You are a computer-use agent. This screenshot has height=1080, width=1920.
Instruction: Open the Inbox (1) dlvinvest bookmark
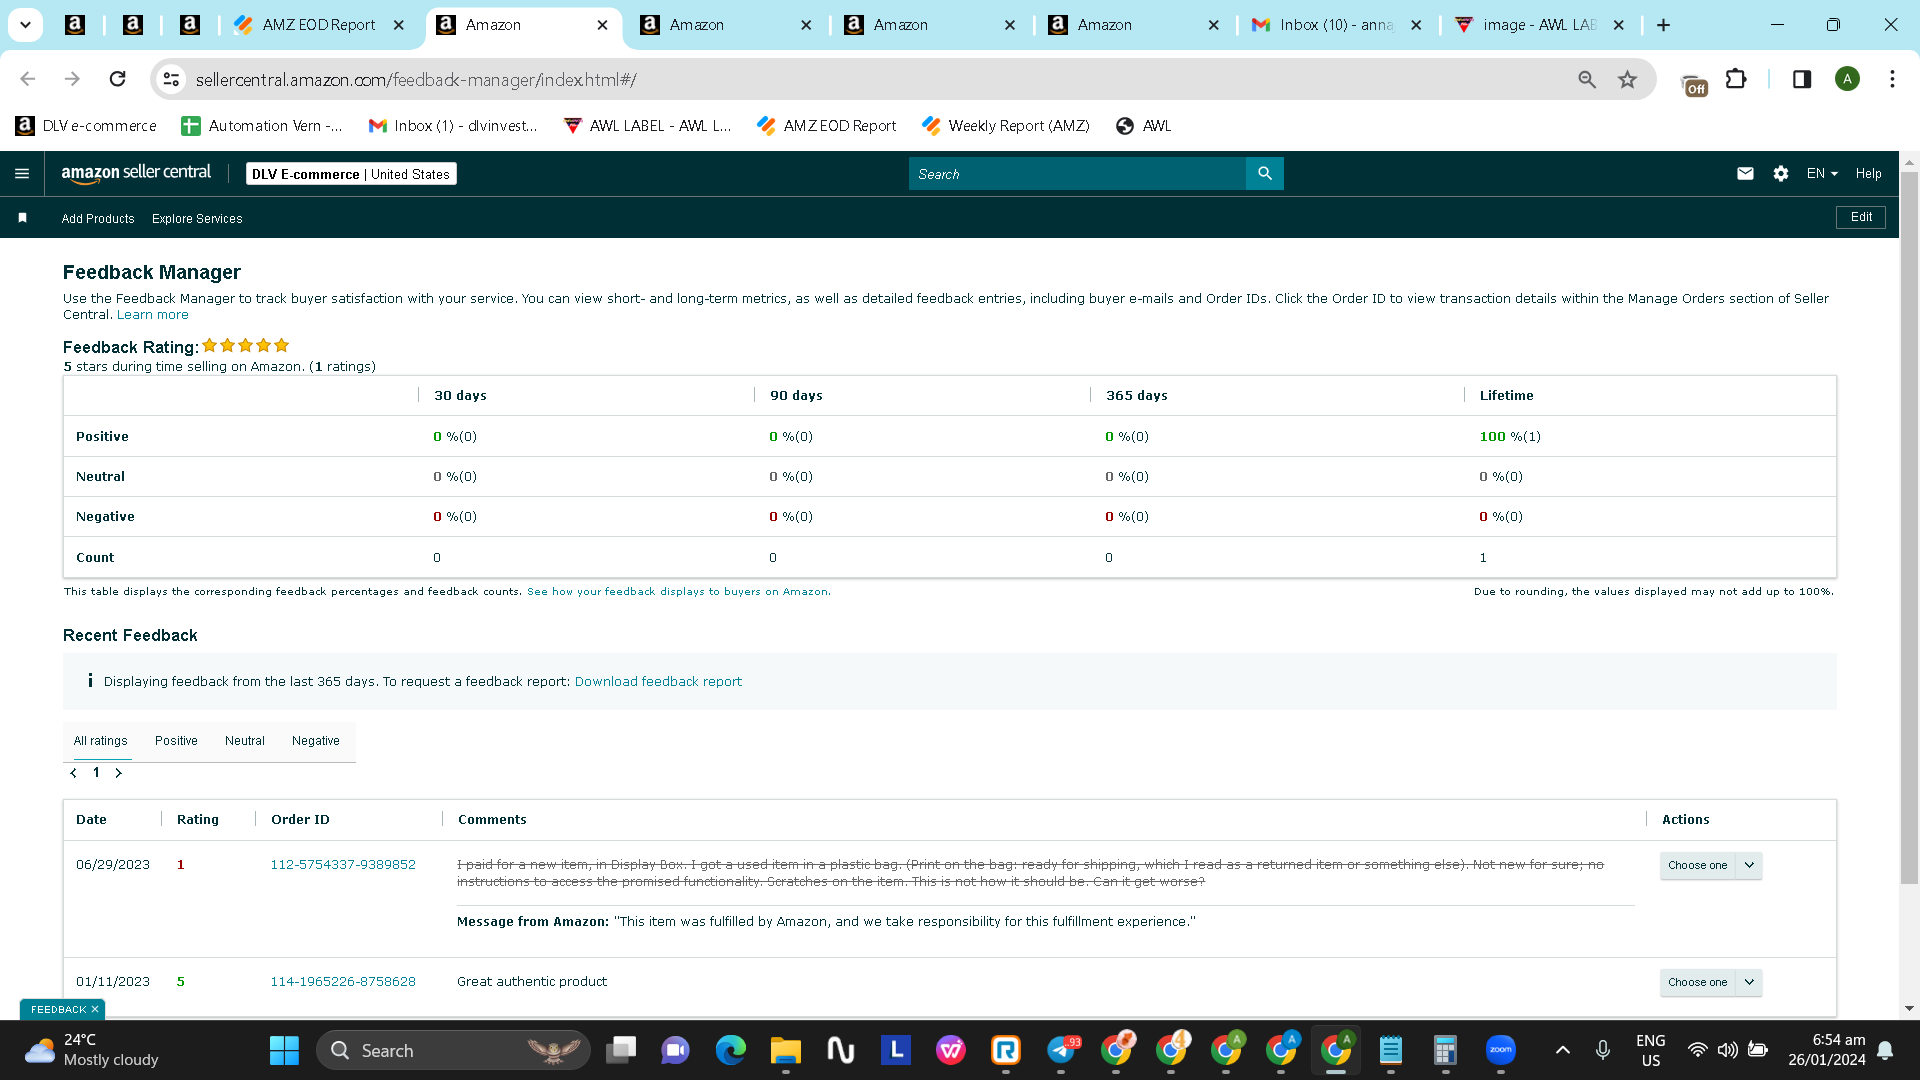453,126
